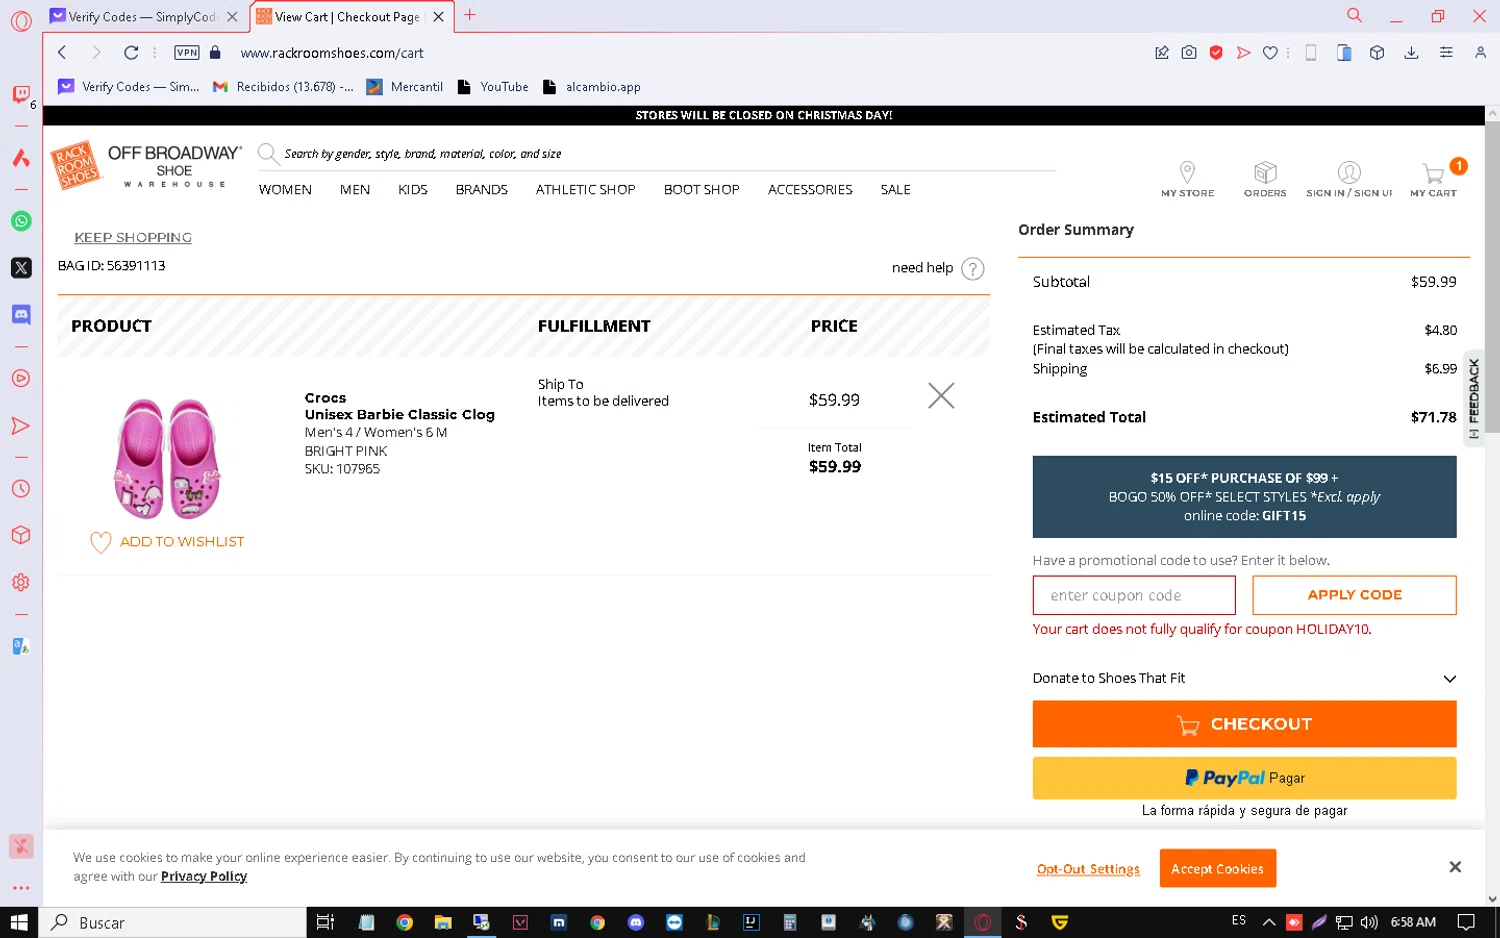
Task: Open the MEN menu
Action: coord(355,189)
